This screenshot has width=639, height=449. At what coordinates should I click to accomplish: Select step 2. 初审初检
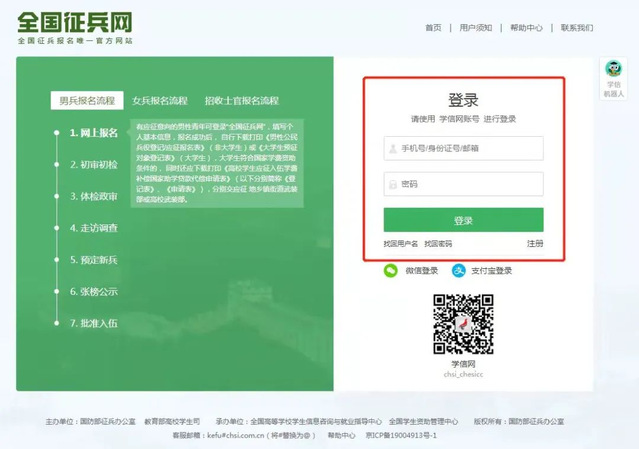(94, 165)
